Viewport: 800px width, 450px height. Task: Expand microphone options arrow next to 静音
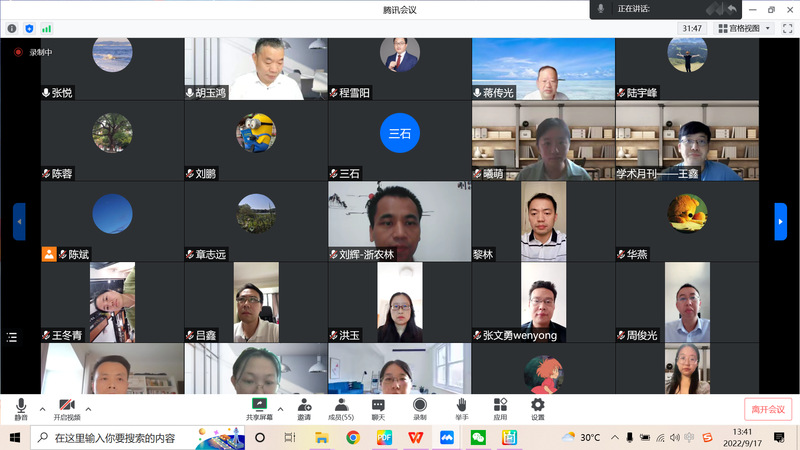42,409
